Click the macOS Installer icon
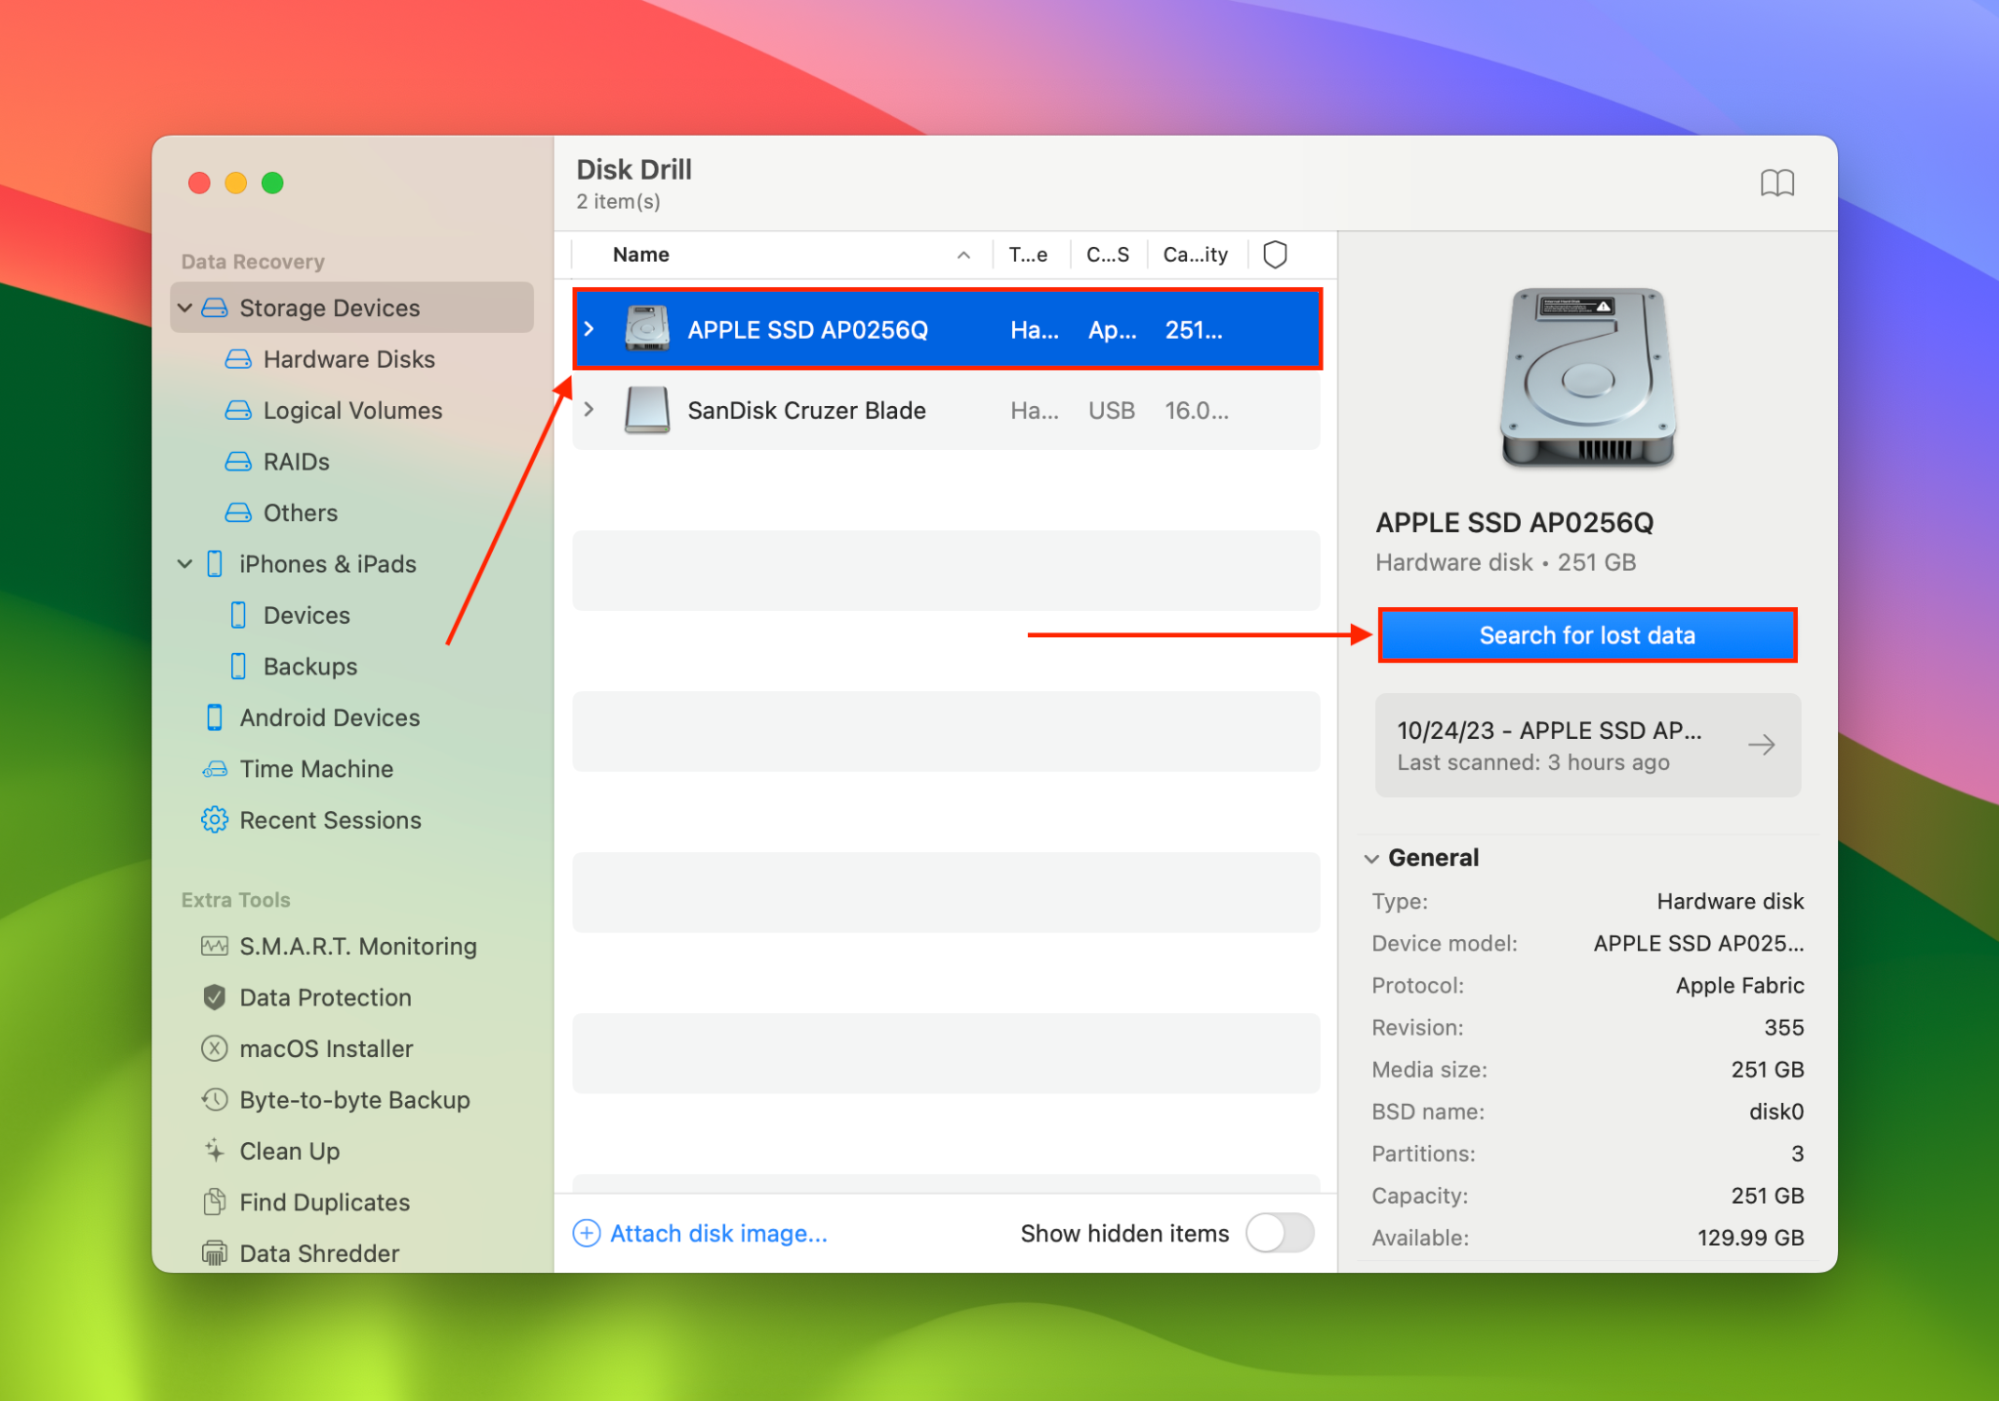1999x1401 pixels. click(214, 1048)
